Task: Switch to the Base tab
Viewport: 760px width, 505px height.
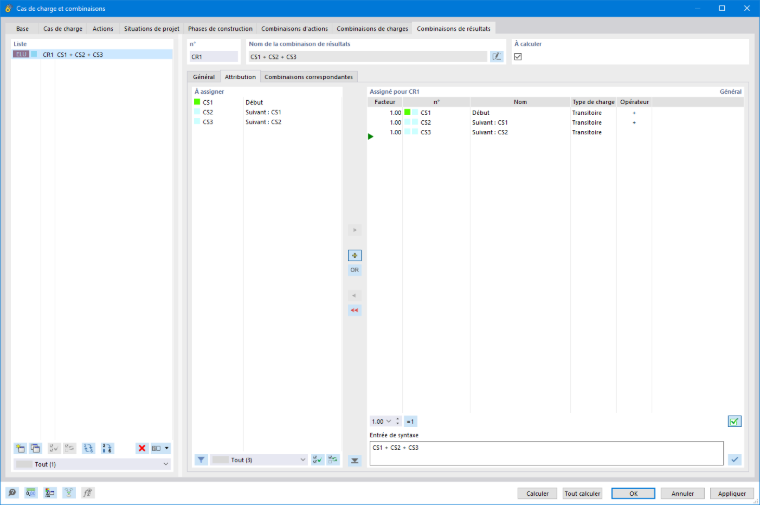Action: coord(22,29)
